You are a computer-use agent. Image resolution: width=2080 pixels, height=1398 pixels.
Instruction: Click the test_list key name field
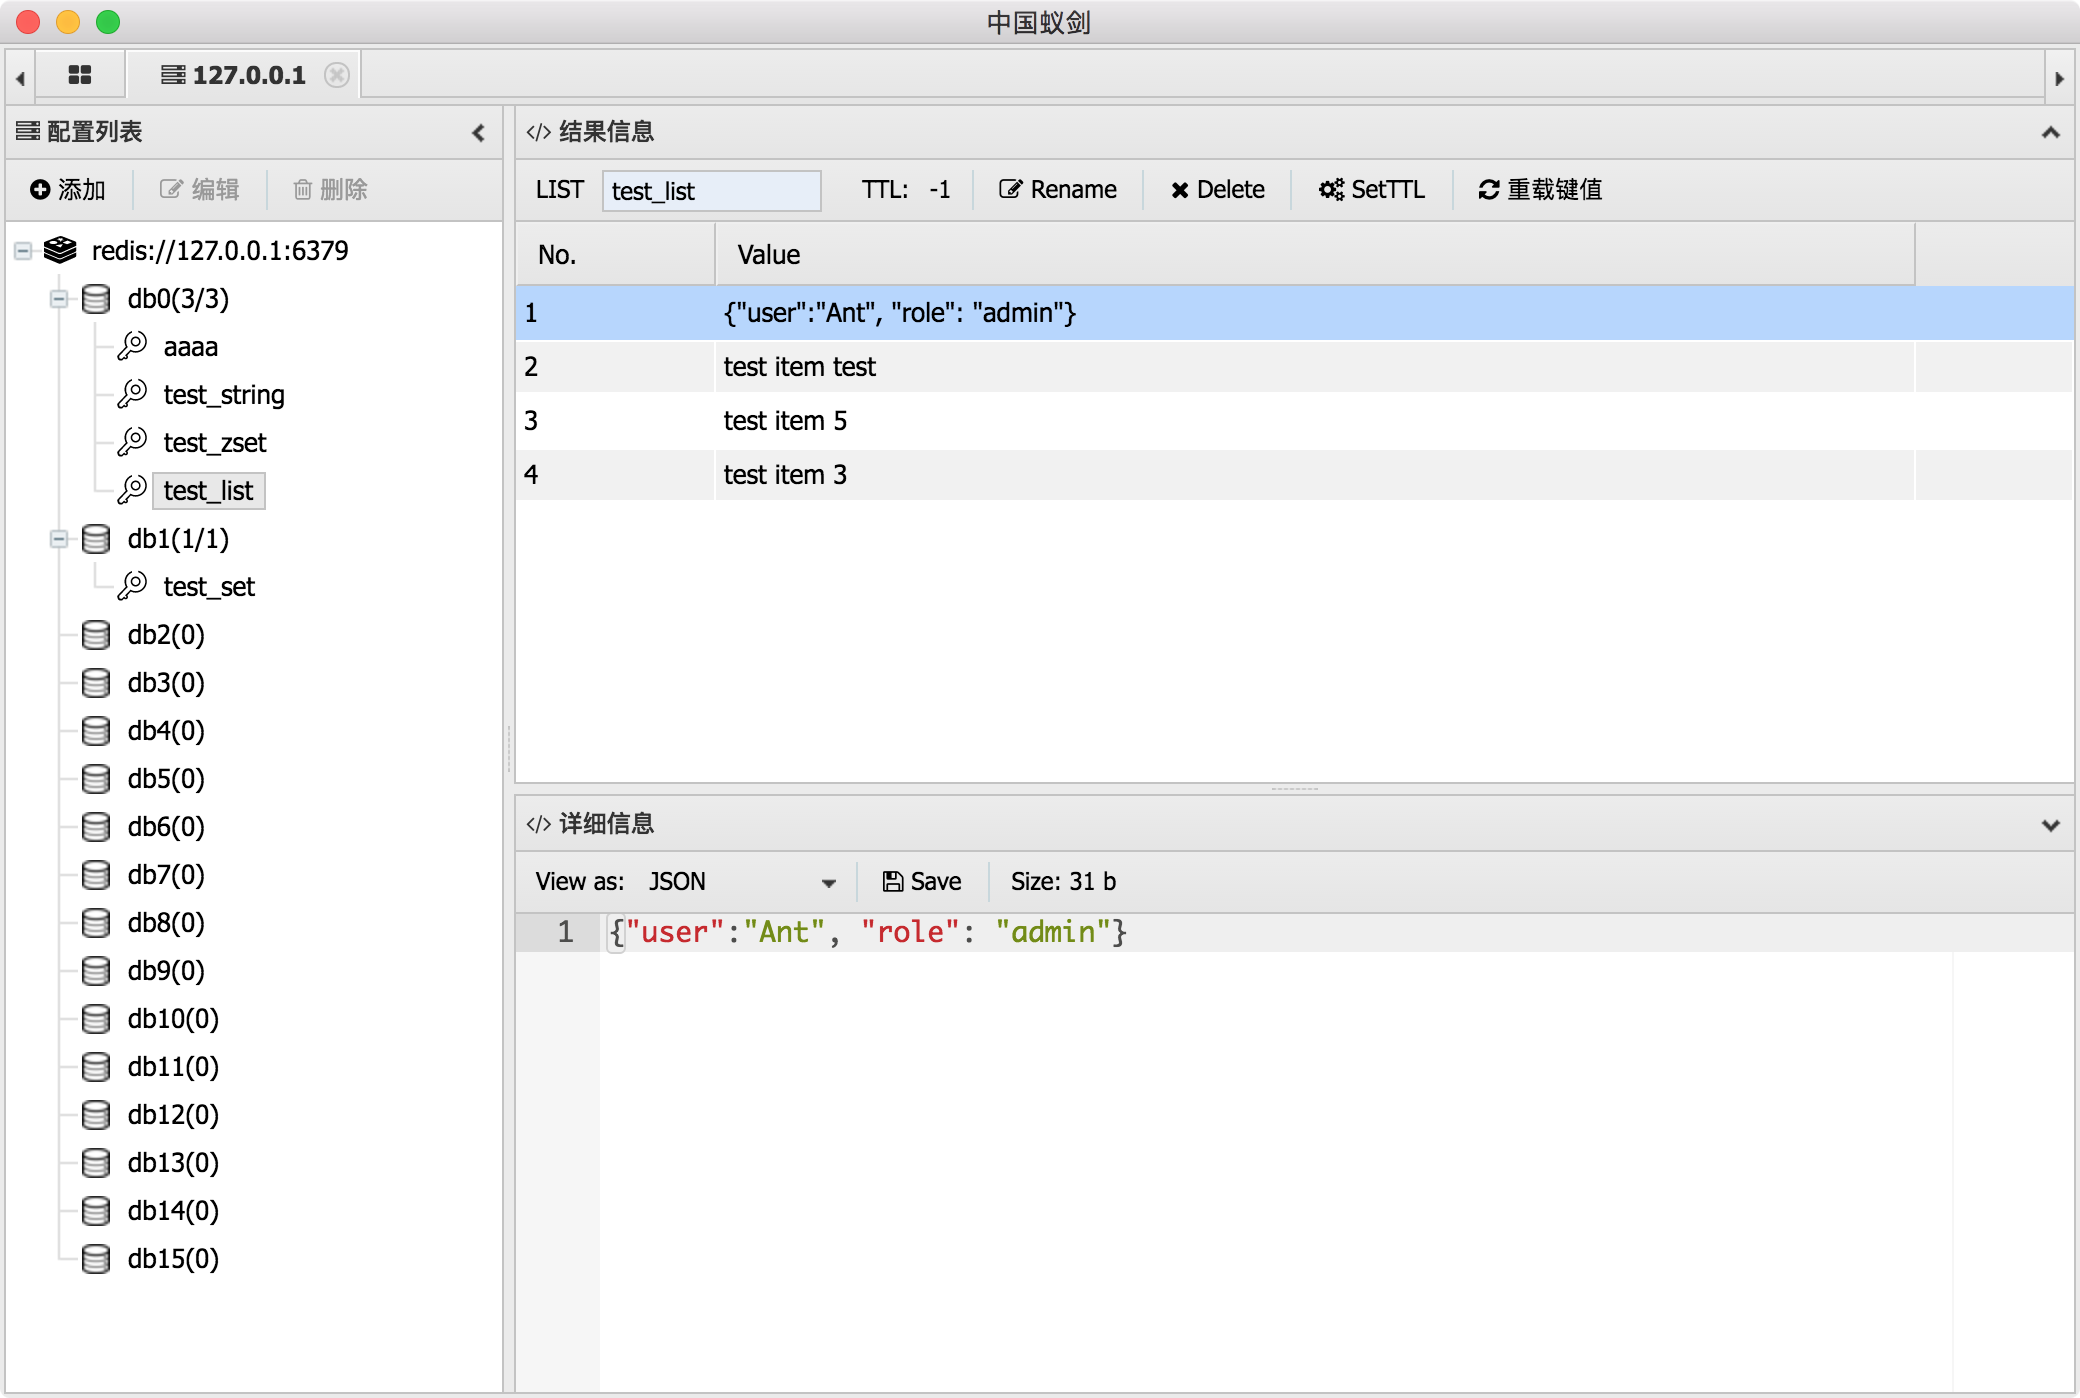coord(710,190)
